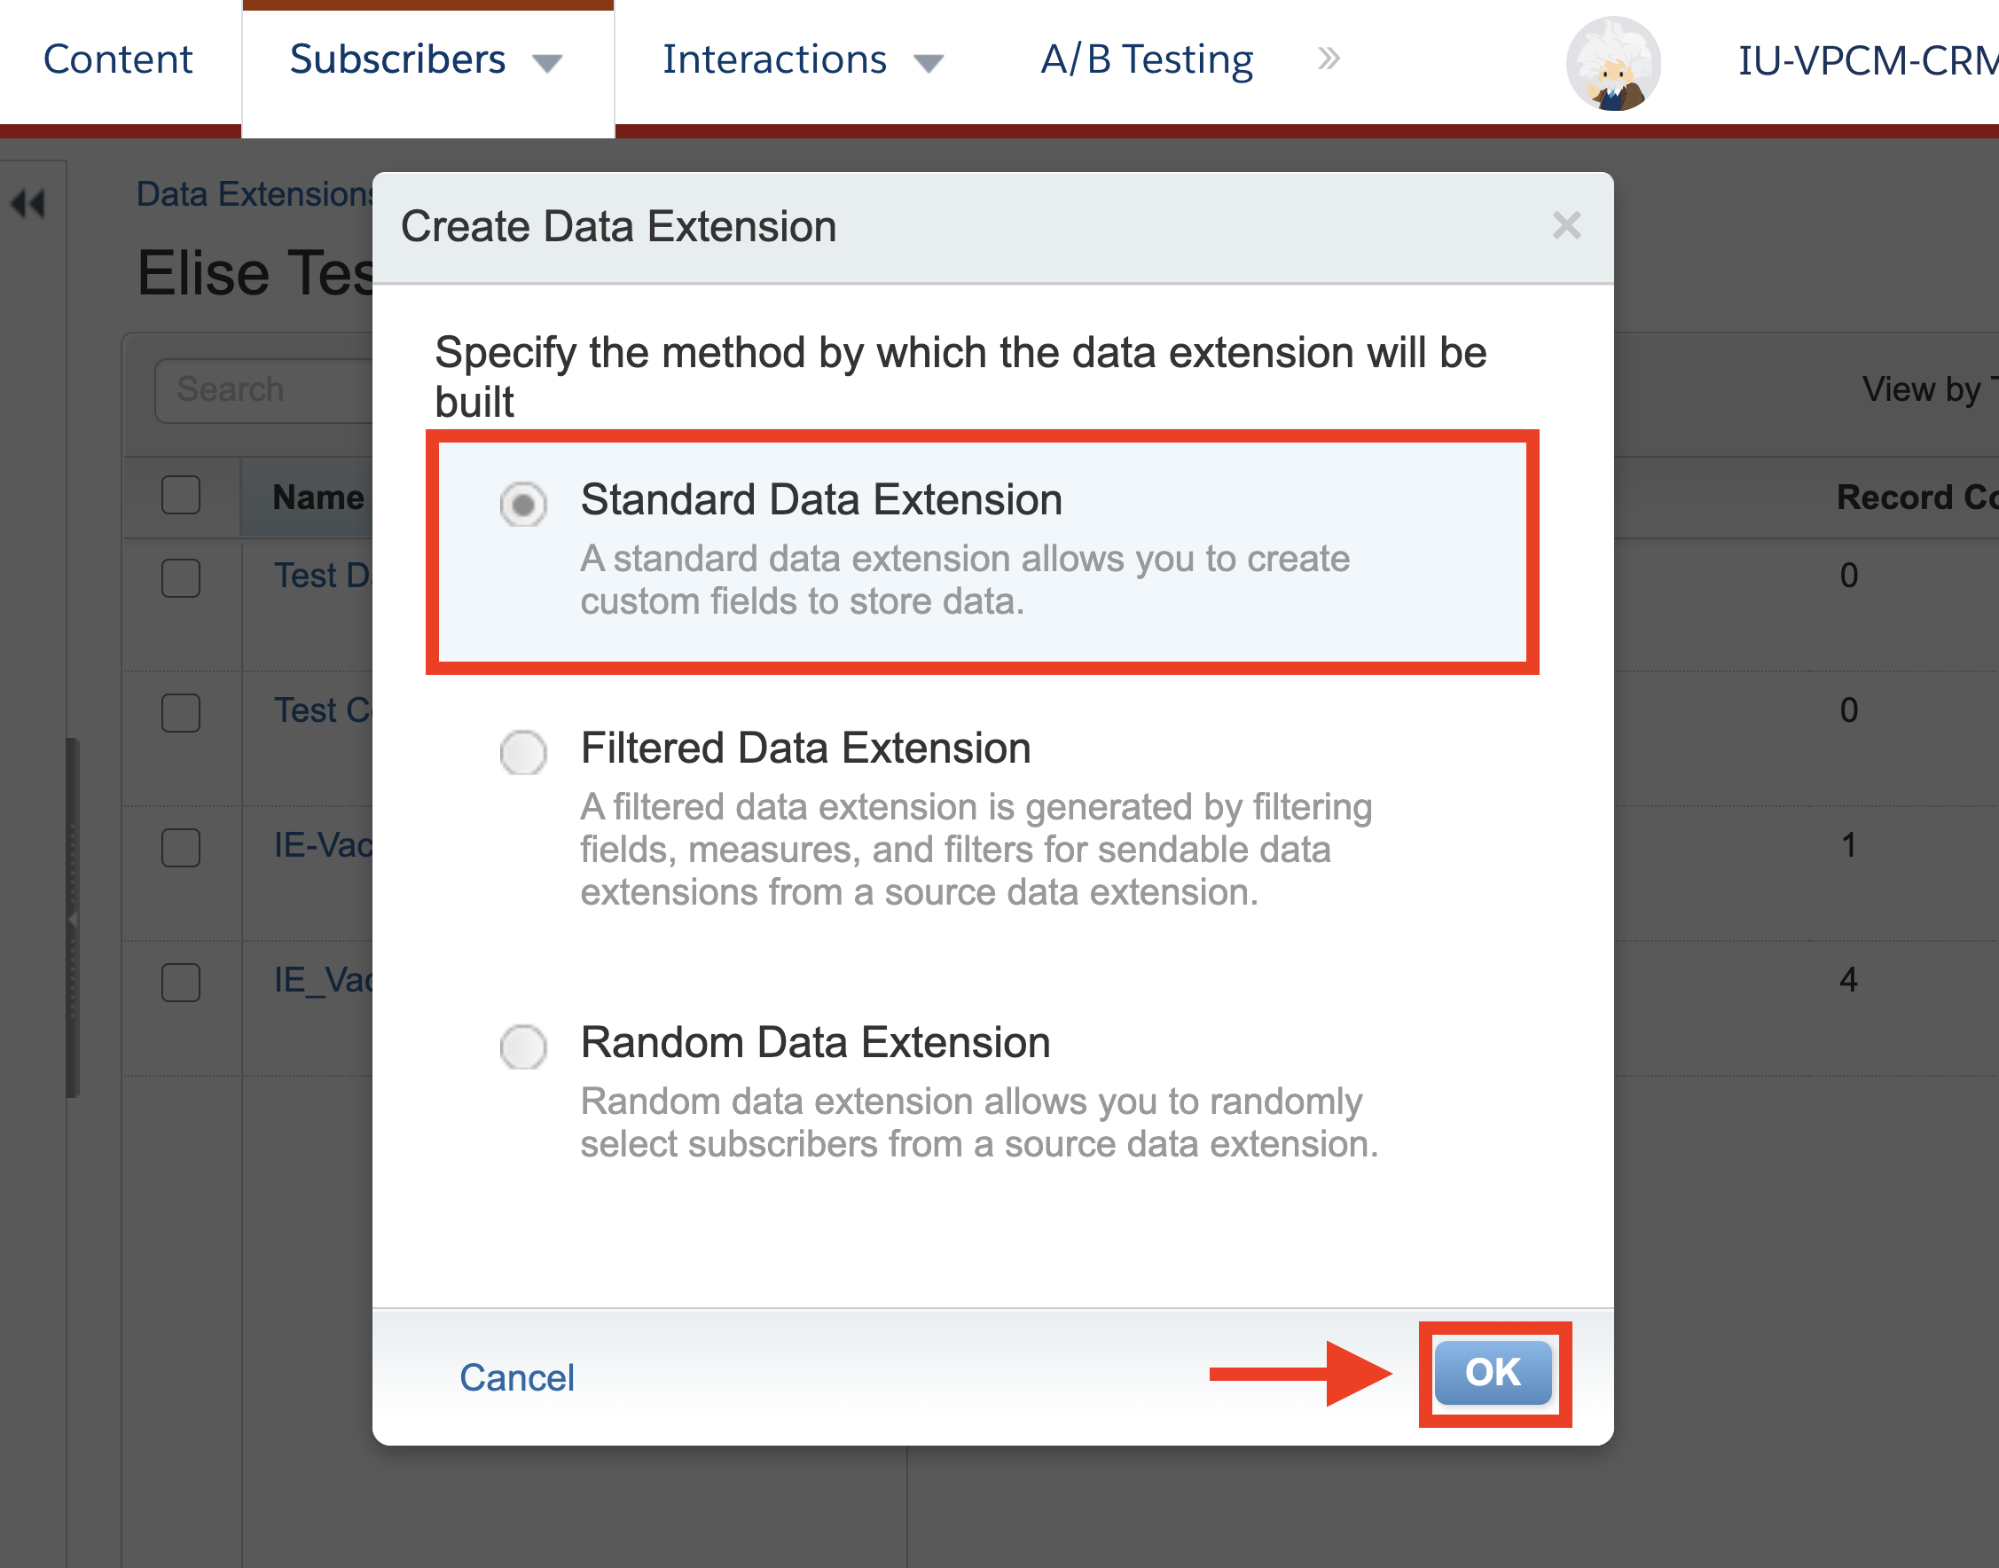
Task: Collapse the left sidebar with double arrows
Action: coord(28,204)
